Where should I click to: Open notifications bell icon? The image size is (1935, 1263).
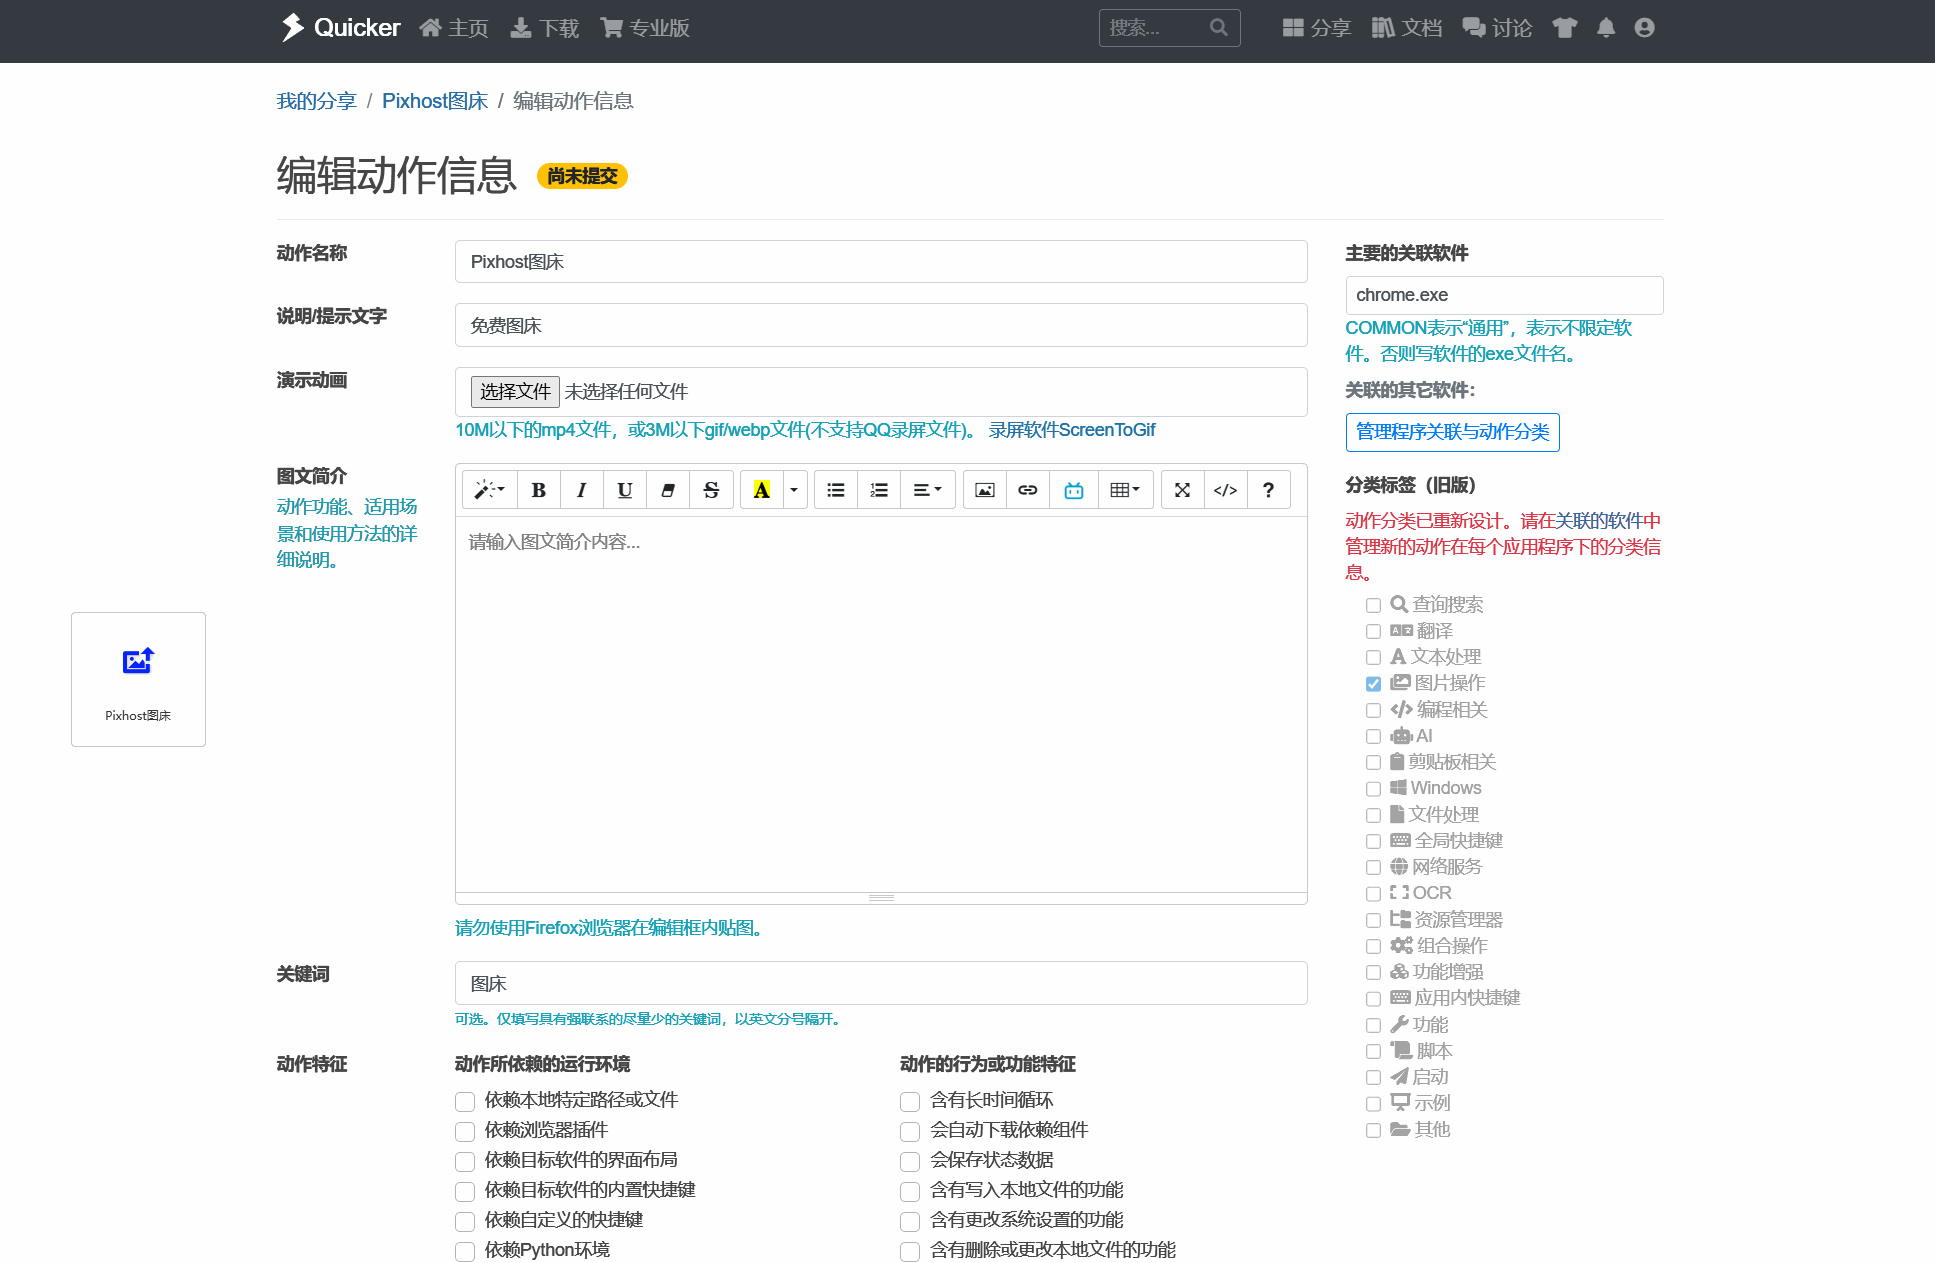1605,28
